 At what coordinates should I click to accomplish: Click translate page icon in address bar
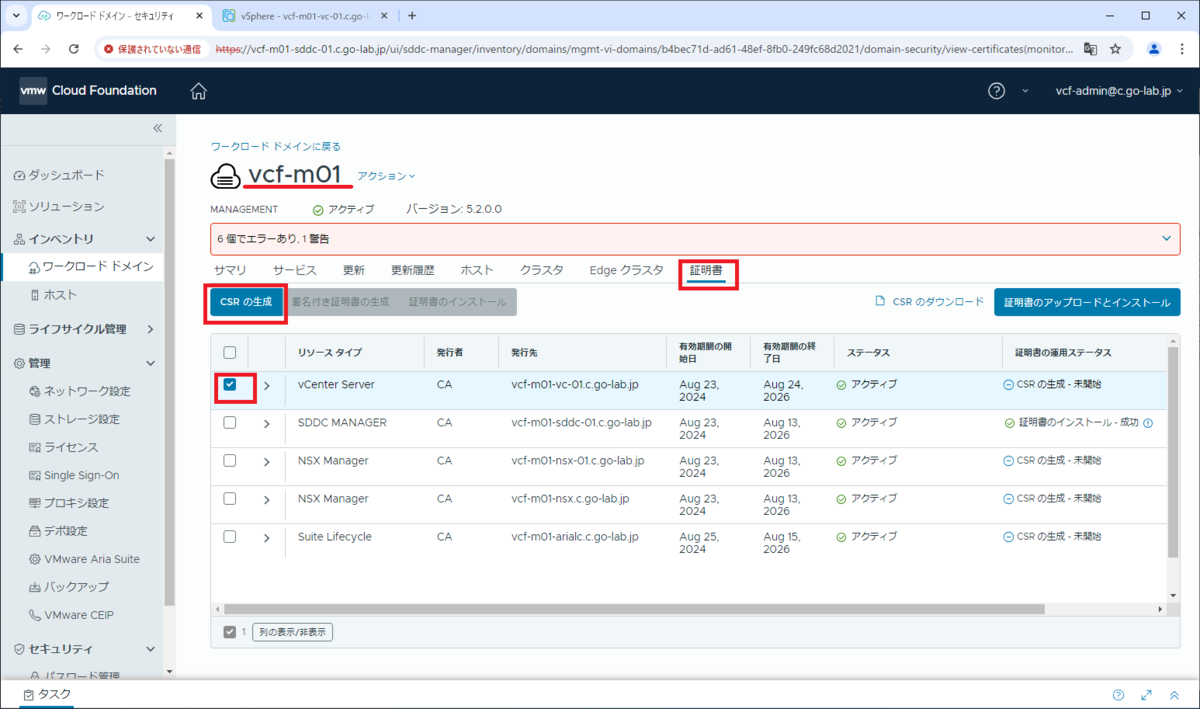point(1090,48)
